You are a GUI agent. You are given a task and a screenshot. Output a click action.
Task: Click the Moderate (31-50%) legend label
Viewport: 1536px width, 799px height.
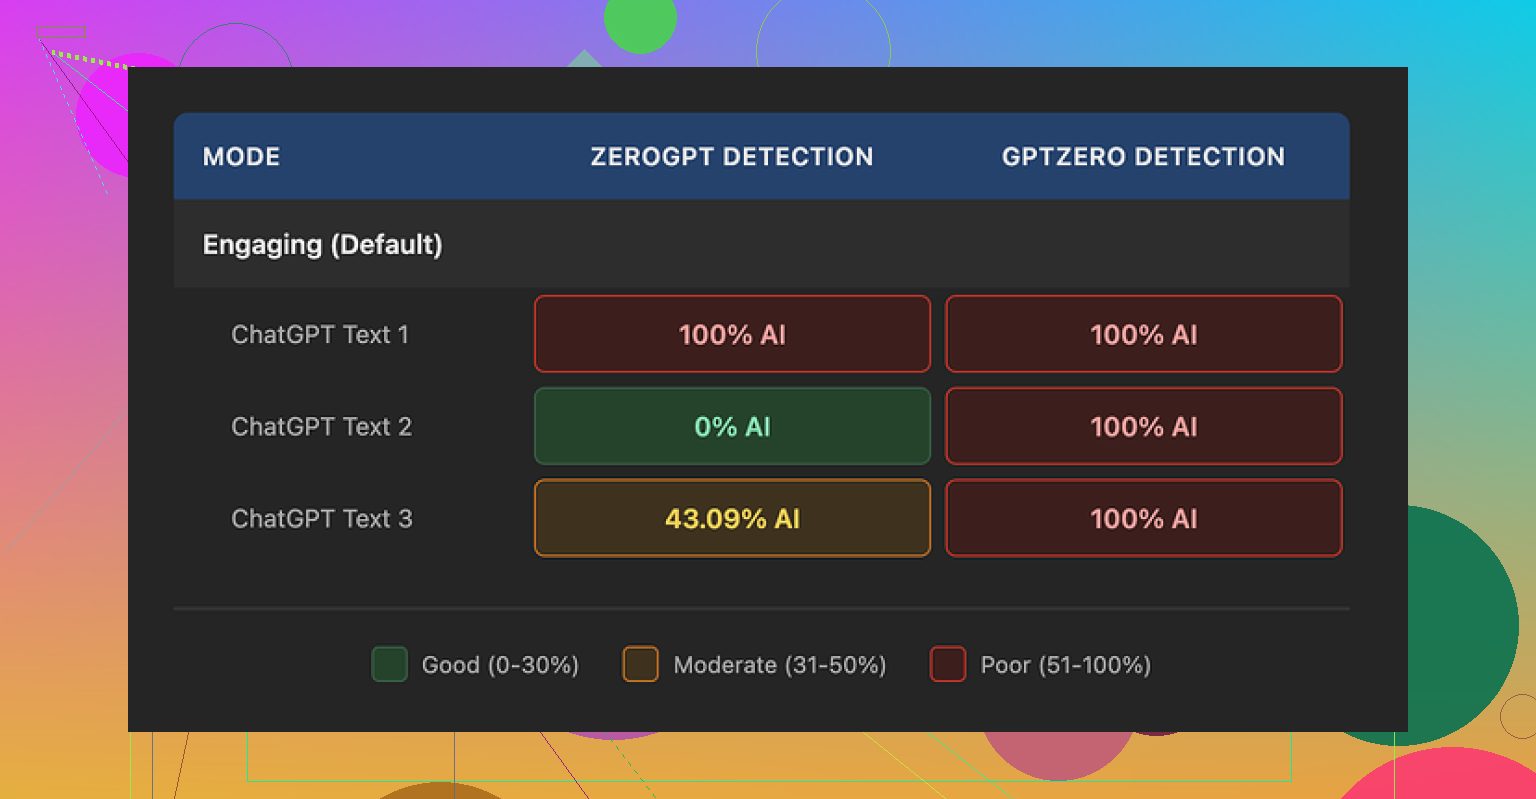point(780,665)
